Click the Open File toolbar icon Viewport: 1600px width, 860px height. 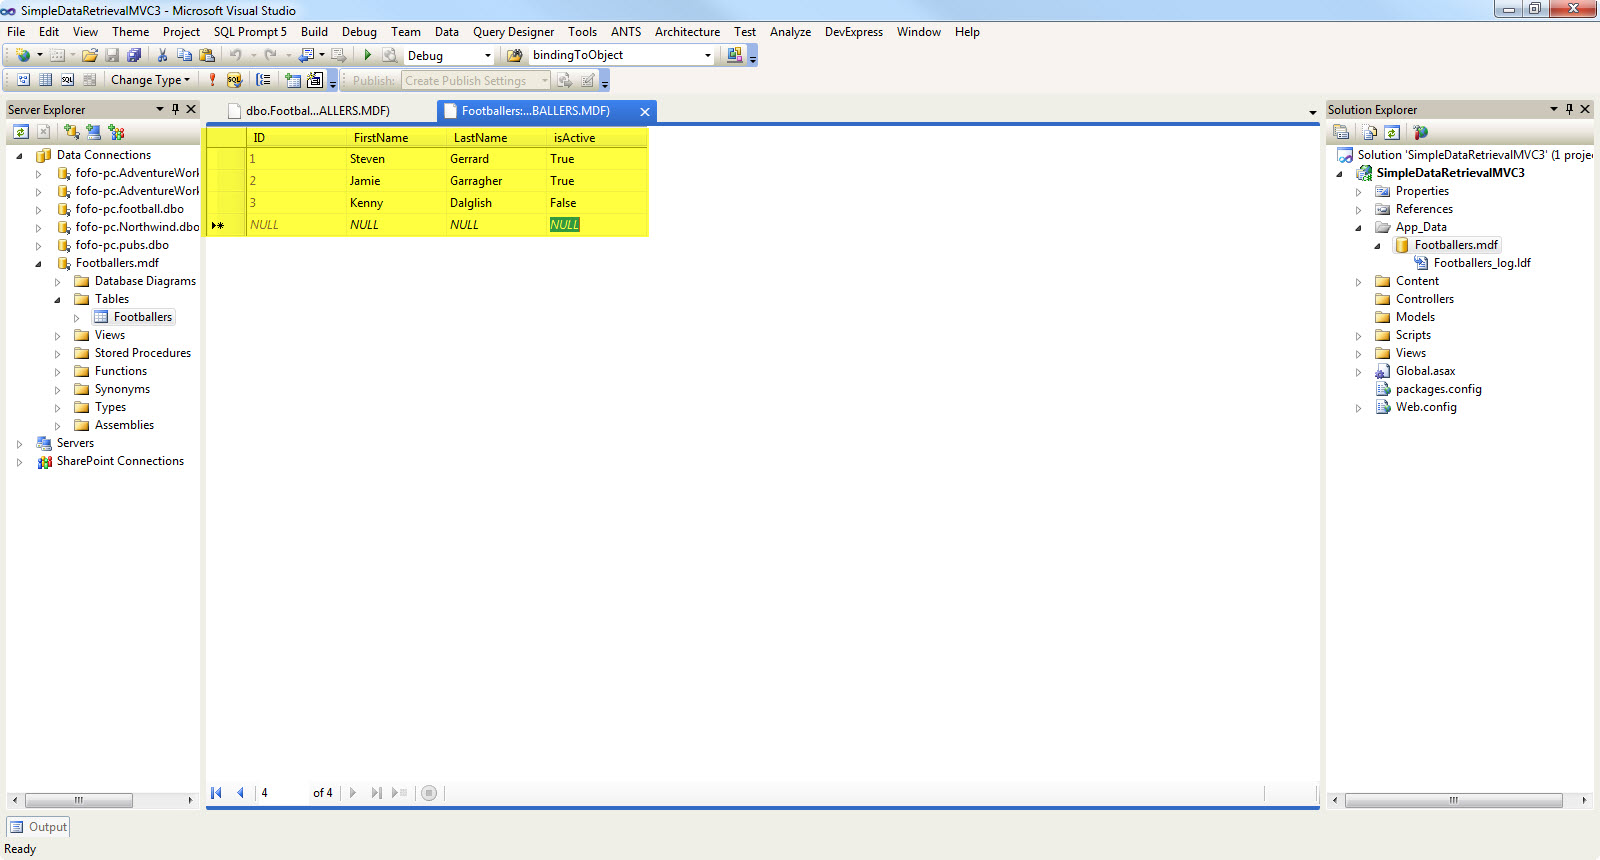(x=90, y=55)
